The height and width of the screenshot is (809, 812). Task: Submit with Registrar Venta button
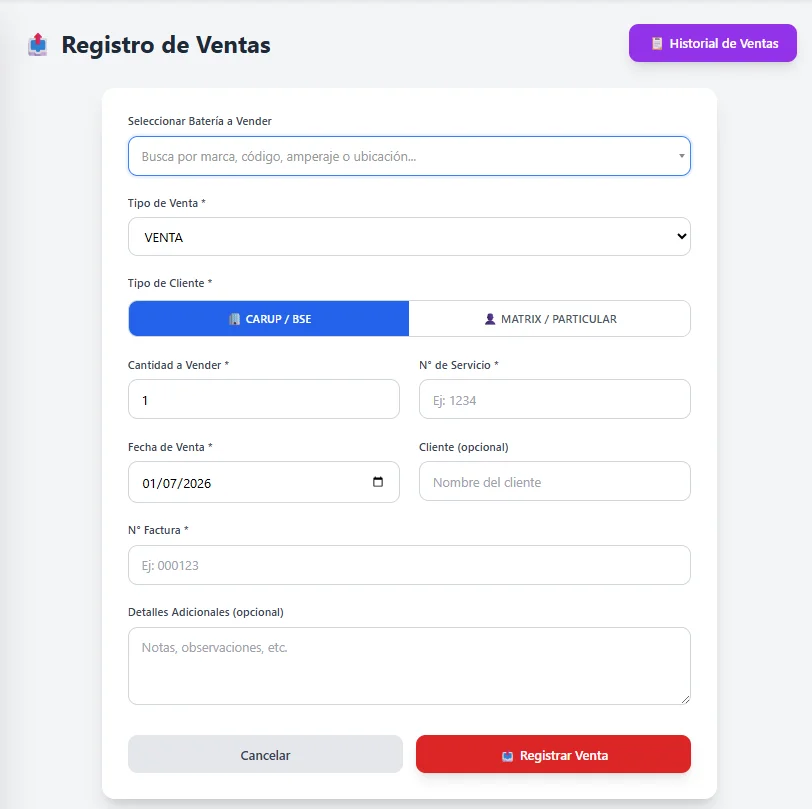[553, 754]
